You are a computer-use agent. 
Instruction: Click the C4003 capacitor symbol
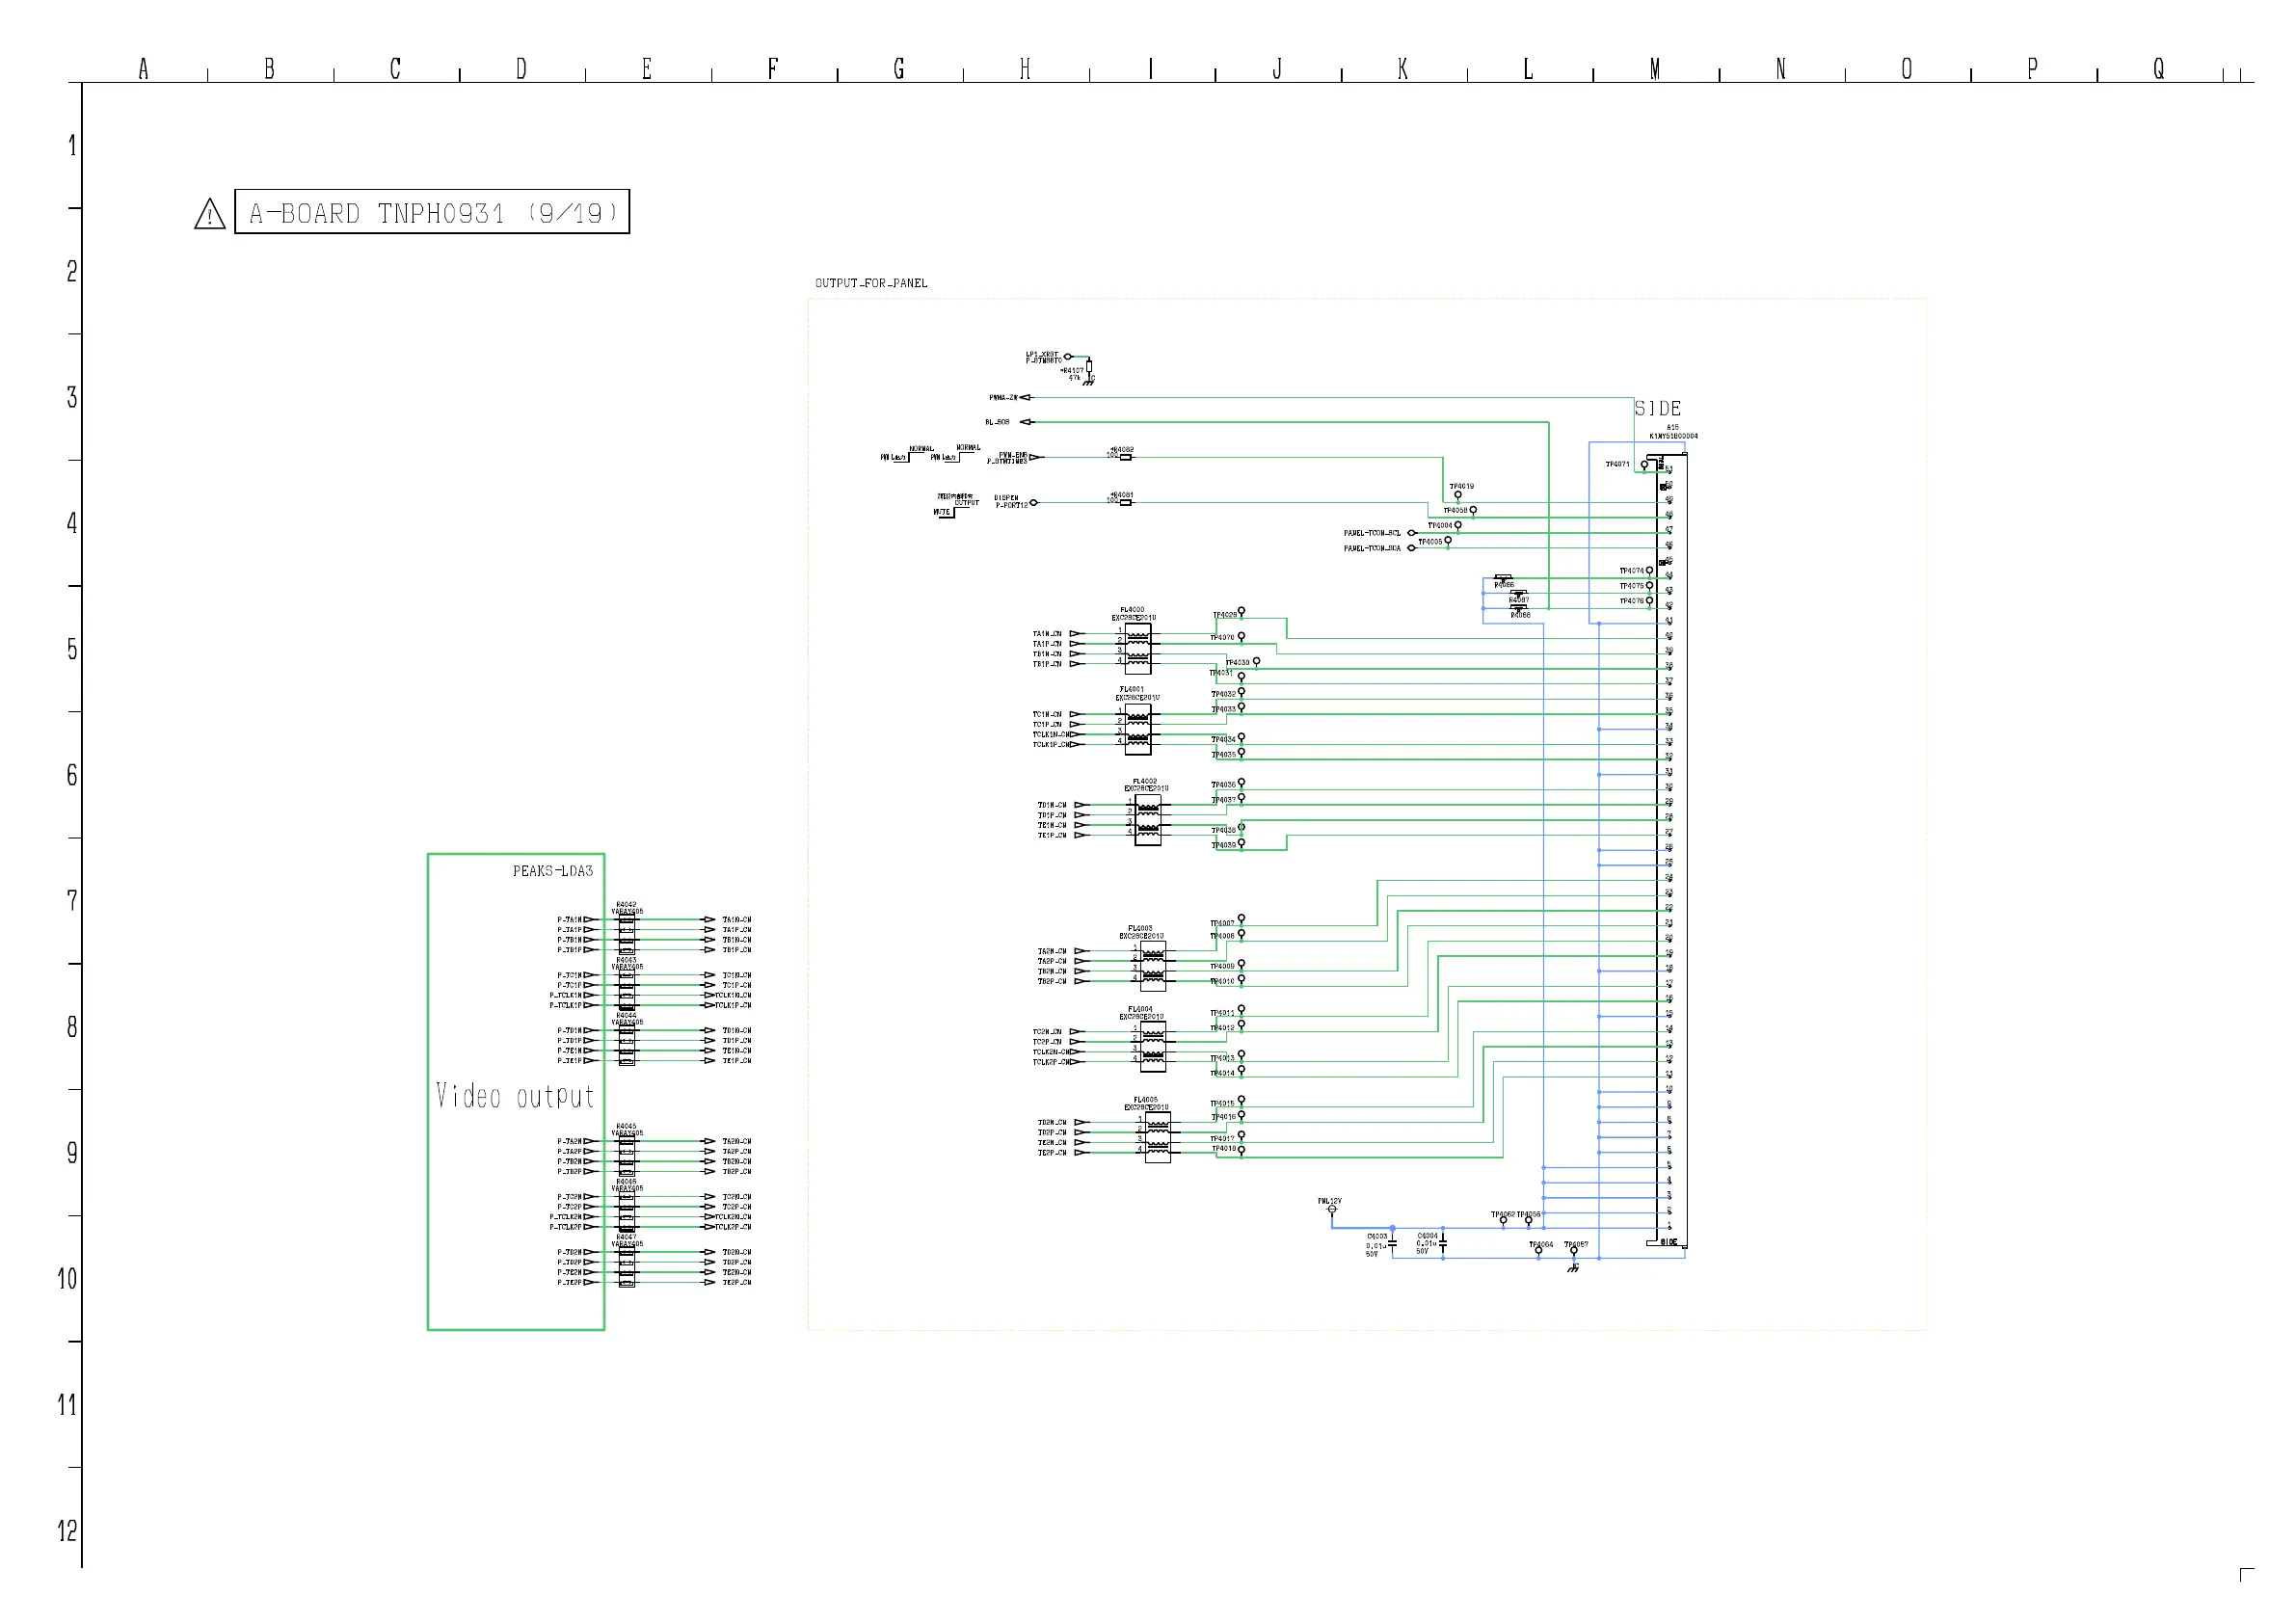[x=1392, y=1246]
